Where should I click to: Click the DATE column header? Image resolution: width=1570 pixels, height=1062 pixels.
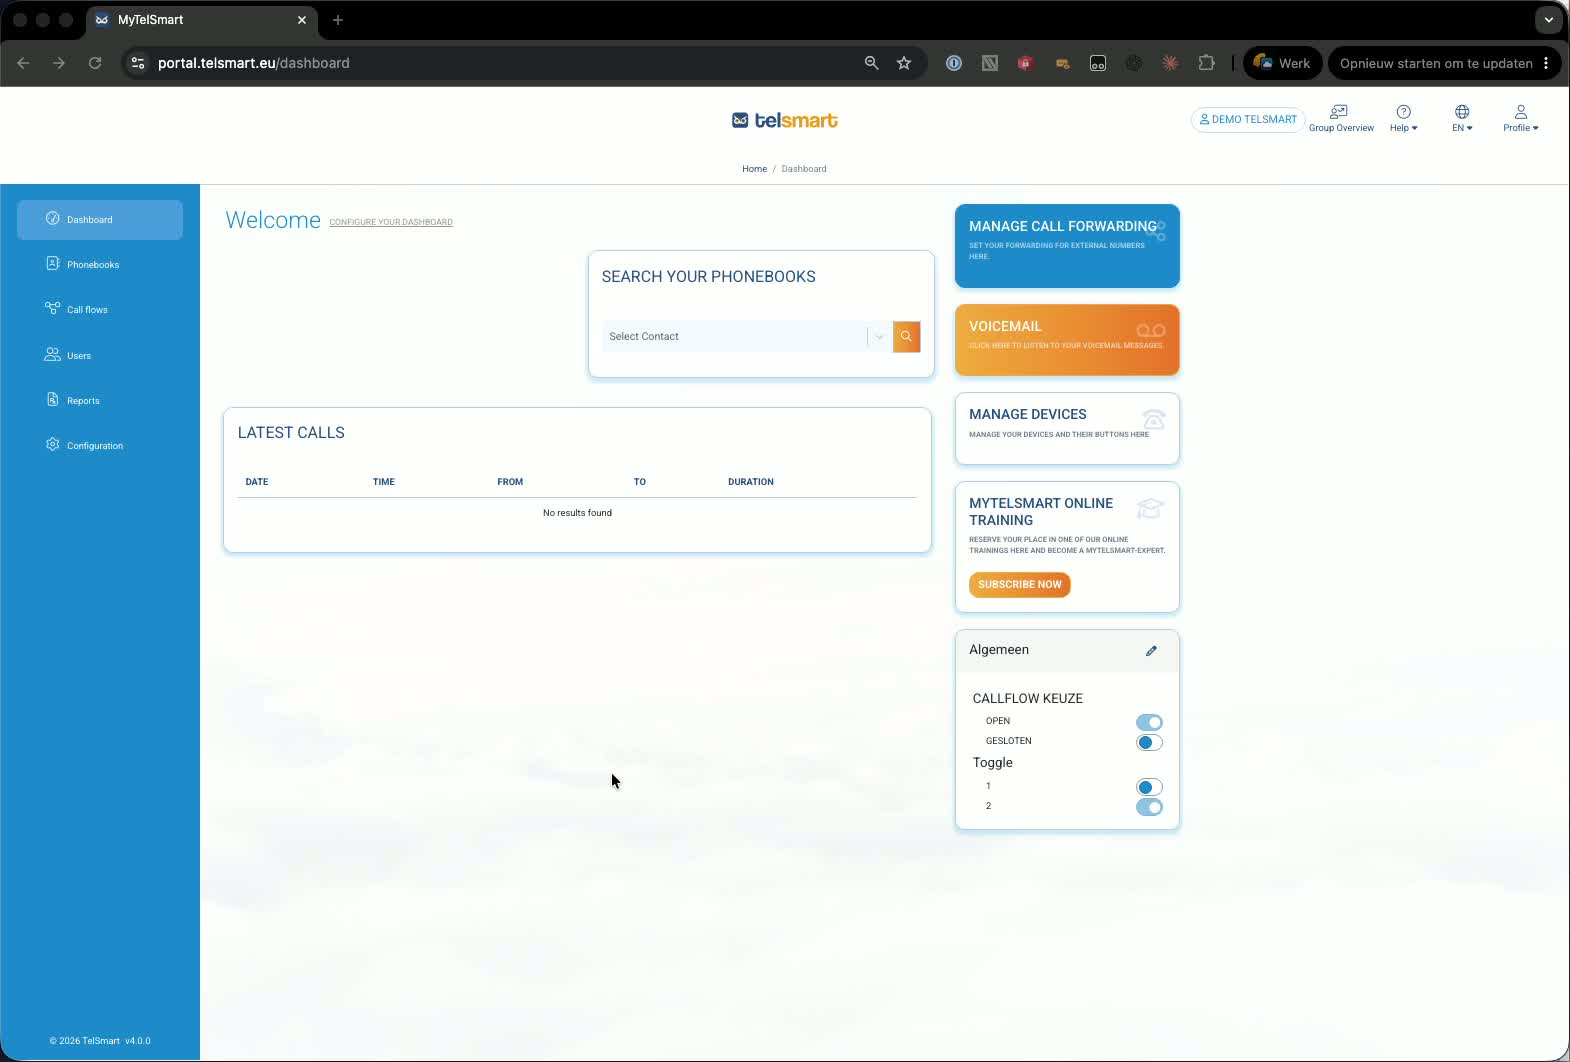click(257, 482)
